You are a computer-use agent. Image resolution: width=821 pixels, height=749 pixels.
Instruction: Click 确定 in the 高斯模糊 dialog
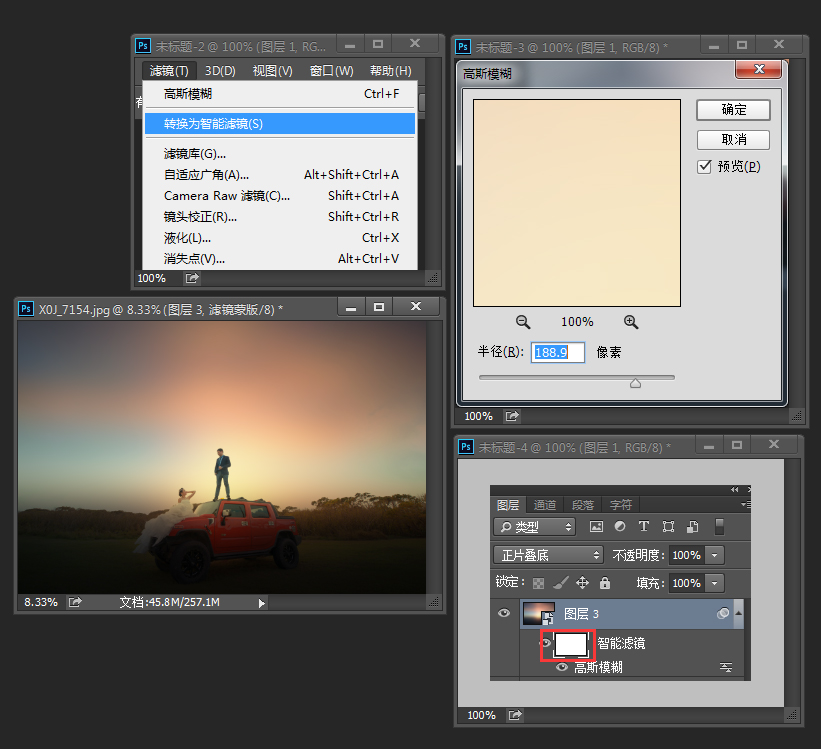(x=733, y=109)
